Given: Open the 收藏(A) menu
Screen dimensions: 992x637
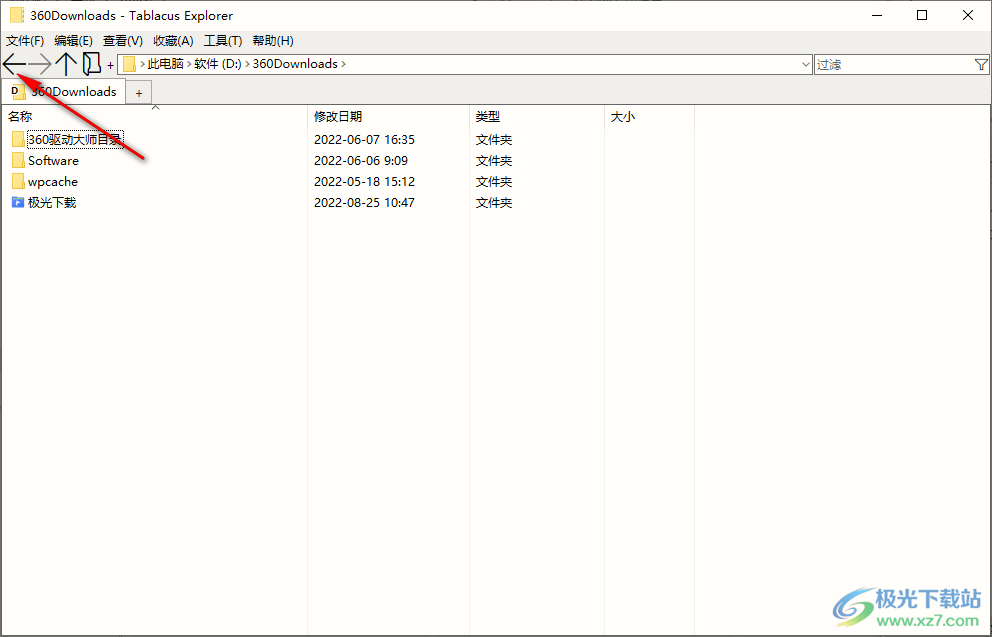Looking at the screenshot, I should [173, 40].
